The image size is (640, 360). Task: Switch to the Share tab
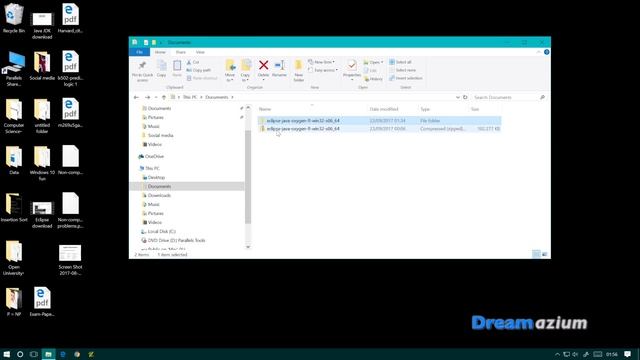180,52
